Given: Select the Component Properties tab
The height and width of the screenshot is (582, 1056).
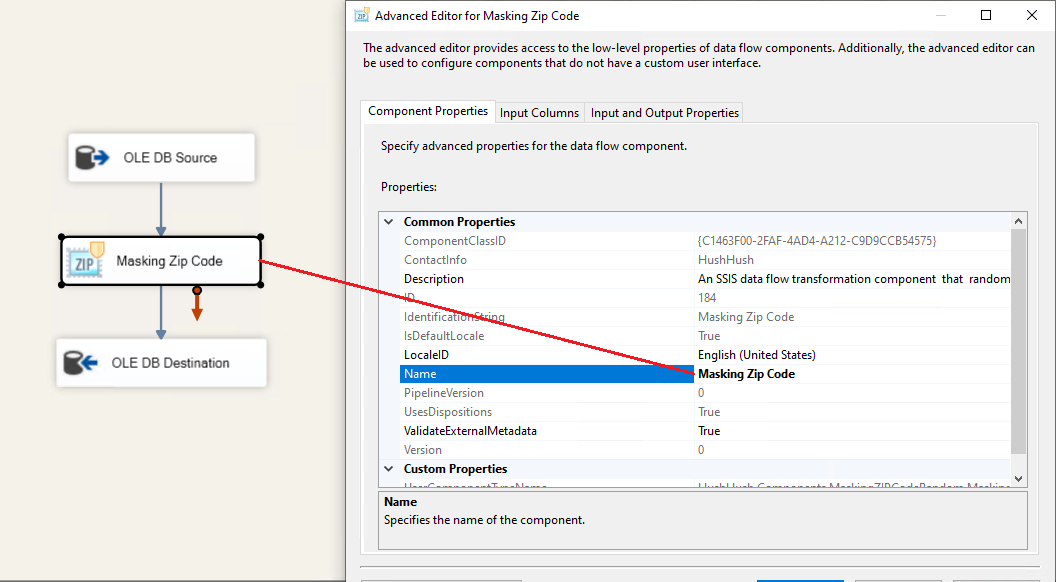Looking at the screenshot, I should [428, 112].
